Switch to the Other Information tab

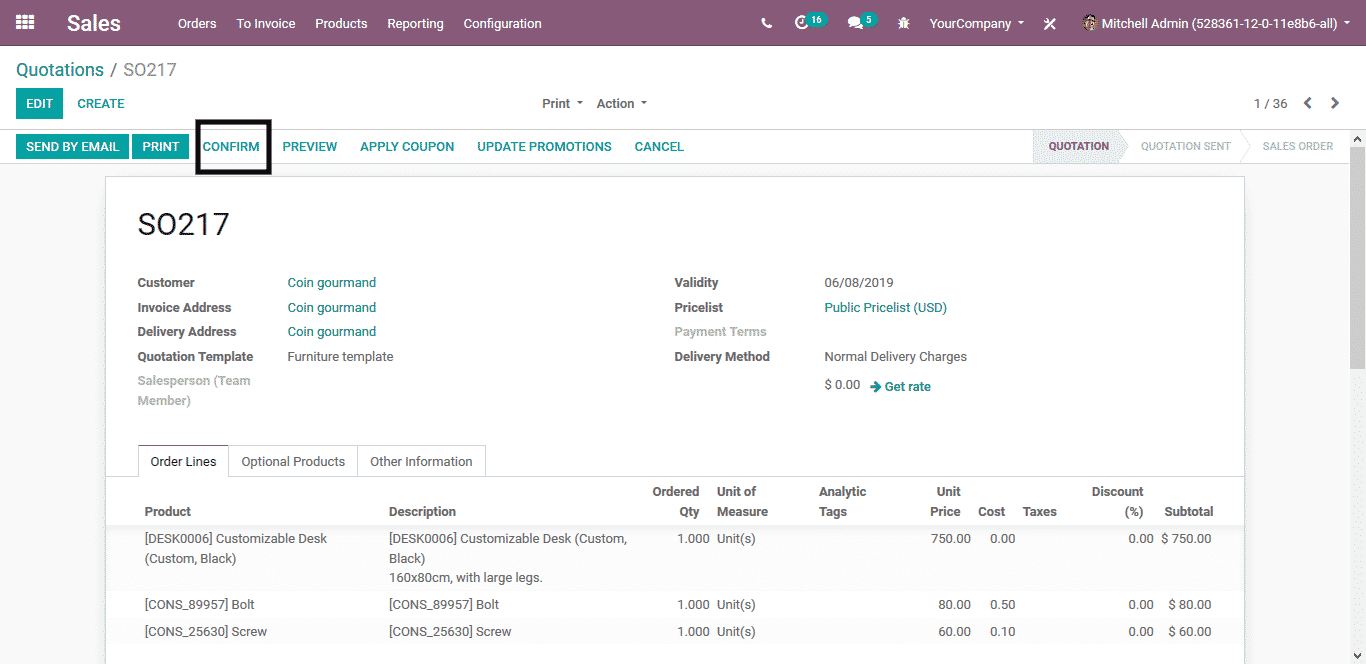click(x=421, y=461)
